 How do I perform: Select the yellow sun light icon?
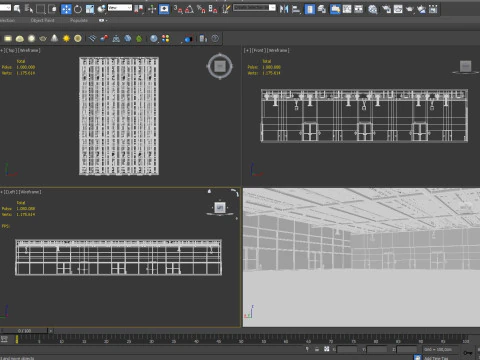tap(66, 39)
